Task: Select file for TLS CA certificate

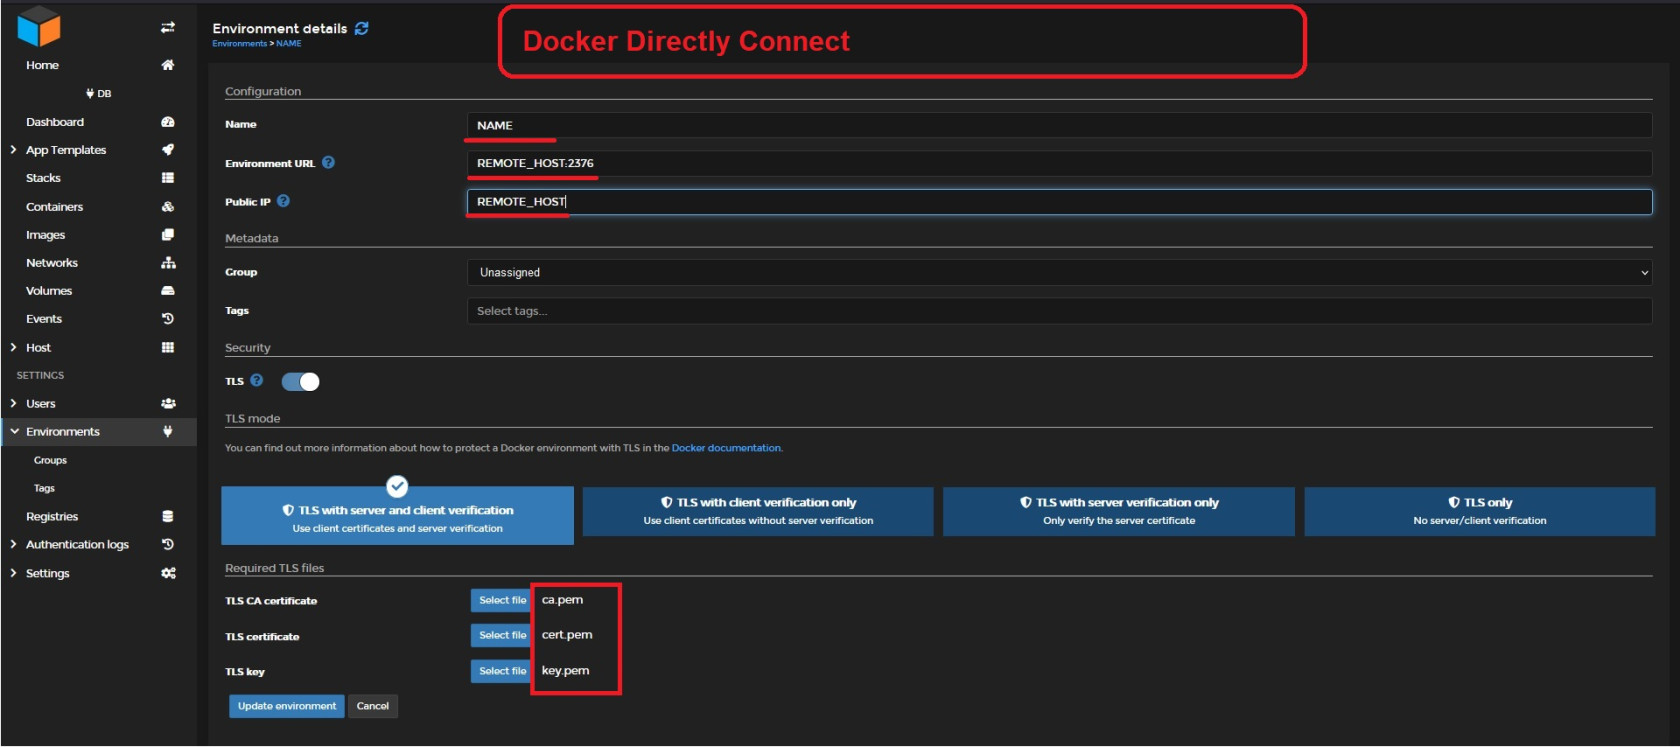Action: pos(502,600)
